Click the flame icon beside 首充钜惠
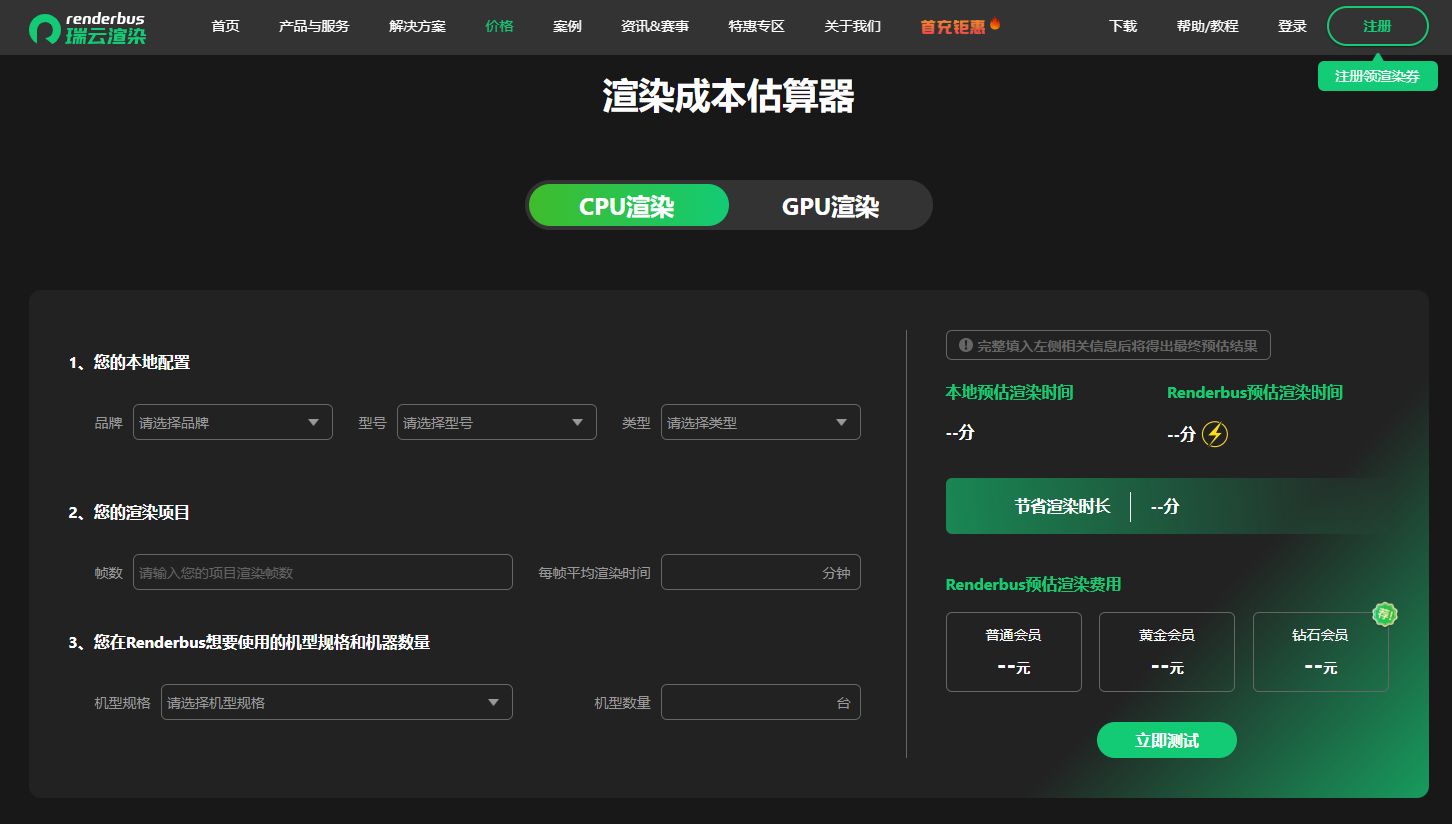 click(994, 23)
